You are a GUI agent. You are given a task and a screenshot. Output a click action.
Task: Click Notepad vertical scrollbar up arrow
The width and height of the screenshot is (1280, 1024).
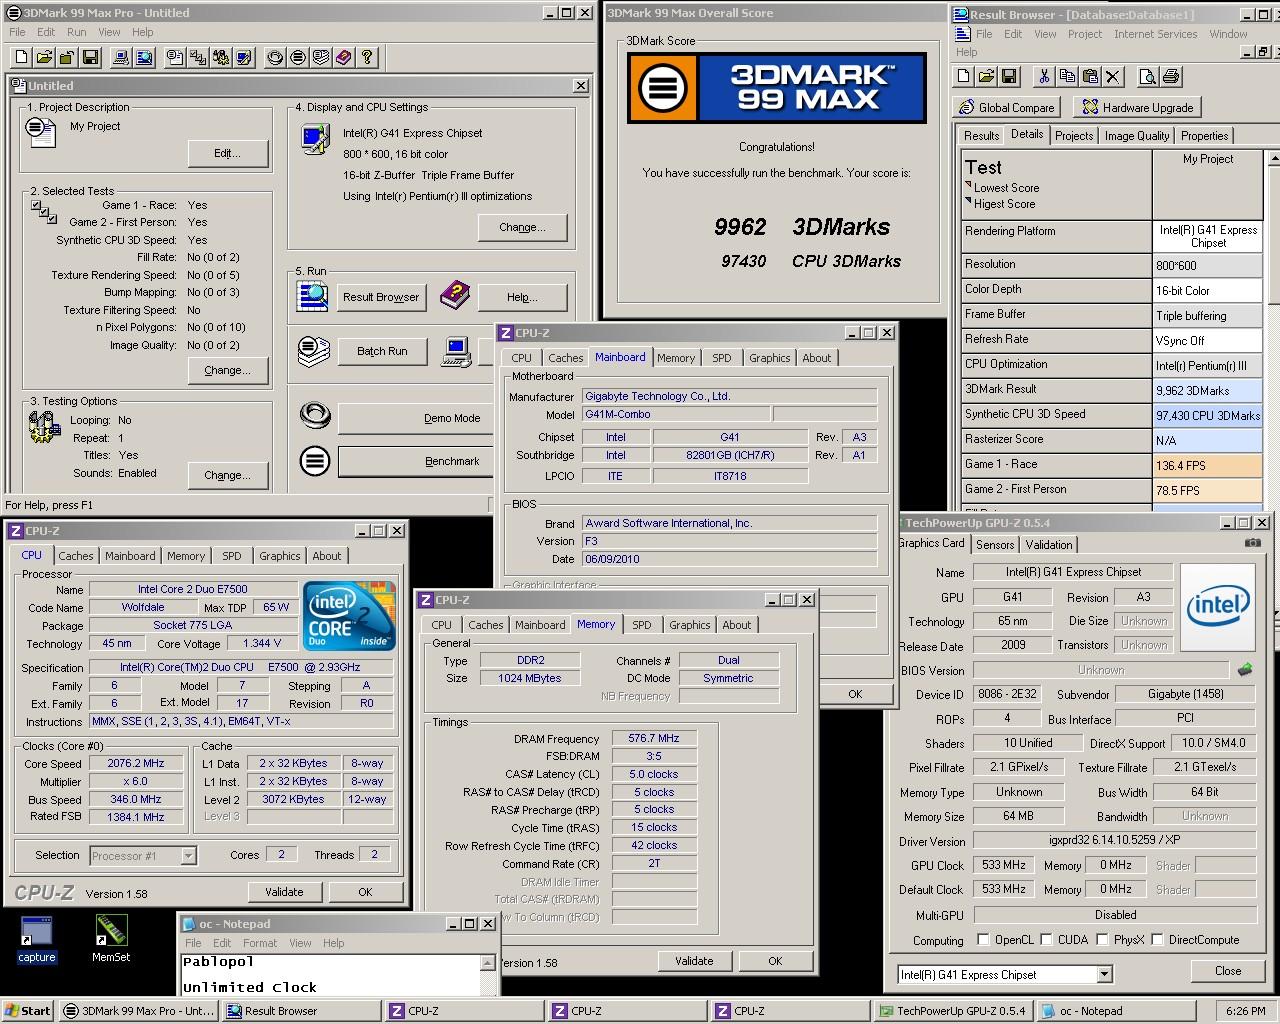click(x=489, y=963)
